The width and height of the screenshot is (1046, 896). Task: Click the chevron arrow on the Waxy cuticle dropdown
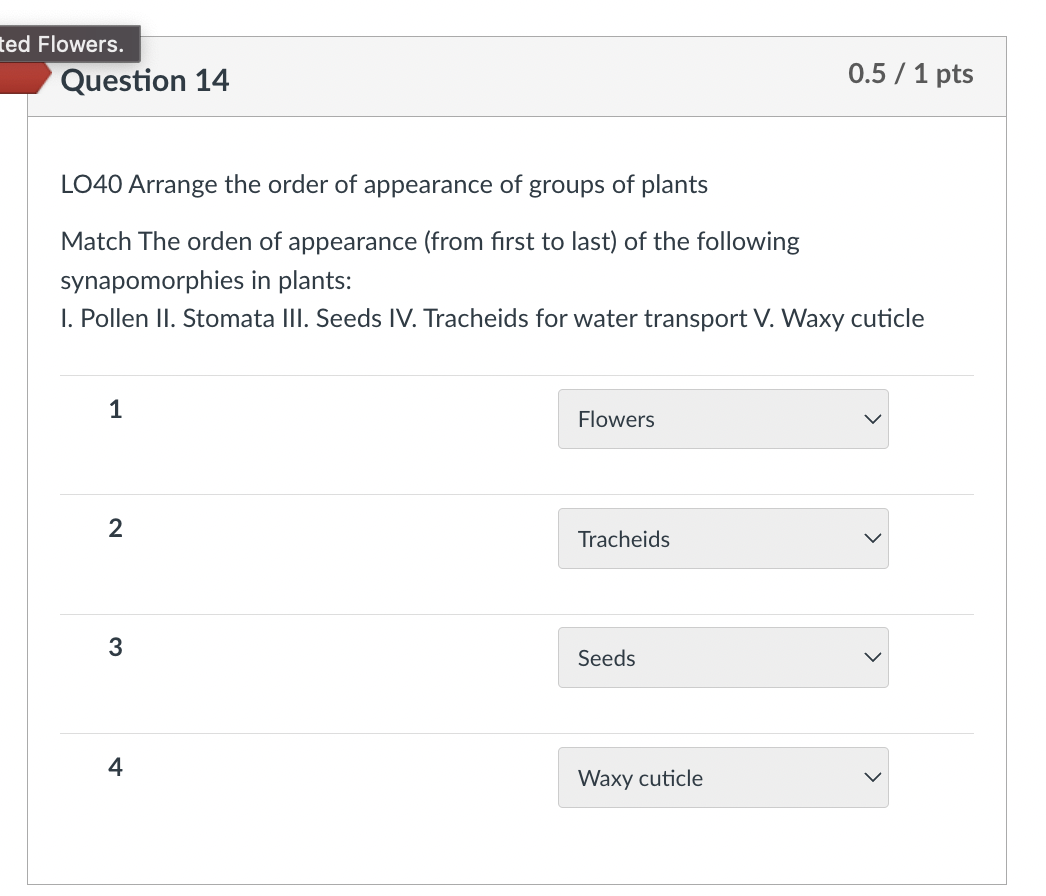[x=873, y=778]
